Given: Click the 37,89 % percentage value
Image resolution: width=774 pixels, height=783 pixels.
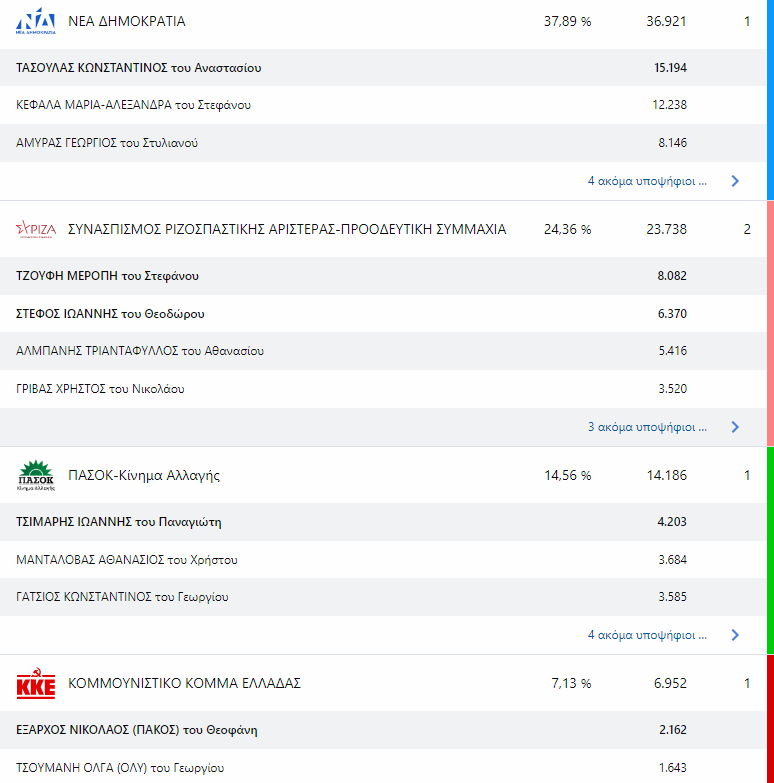Looking at the screenshot, I should pos(568,21).
